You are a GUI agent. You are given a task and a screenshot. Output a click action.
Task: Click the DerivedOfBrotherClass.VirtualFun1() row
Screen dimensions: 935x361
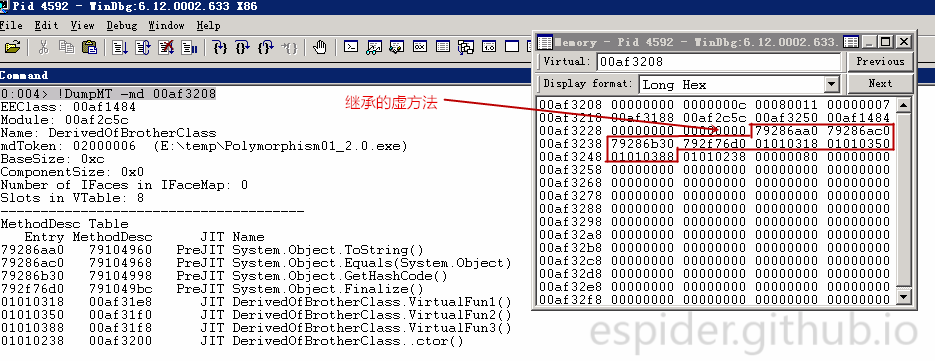pyautogui.click(x=256, y=302)
